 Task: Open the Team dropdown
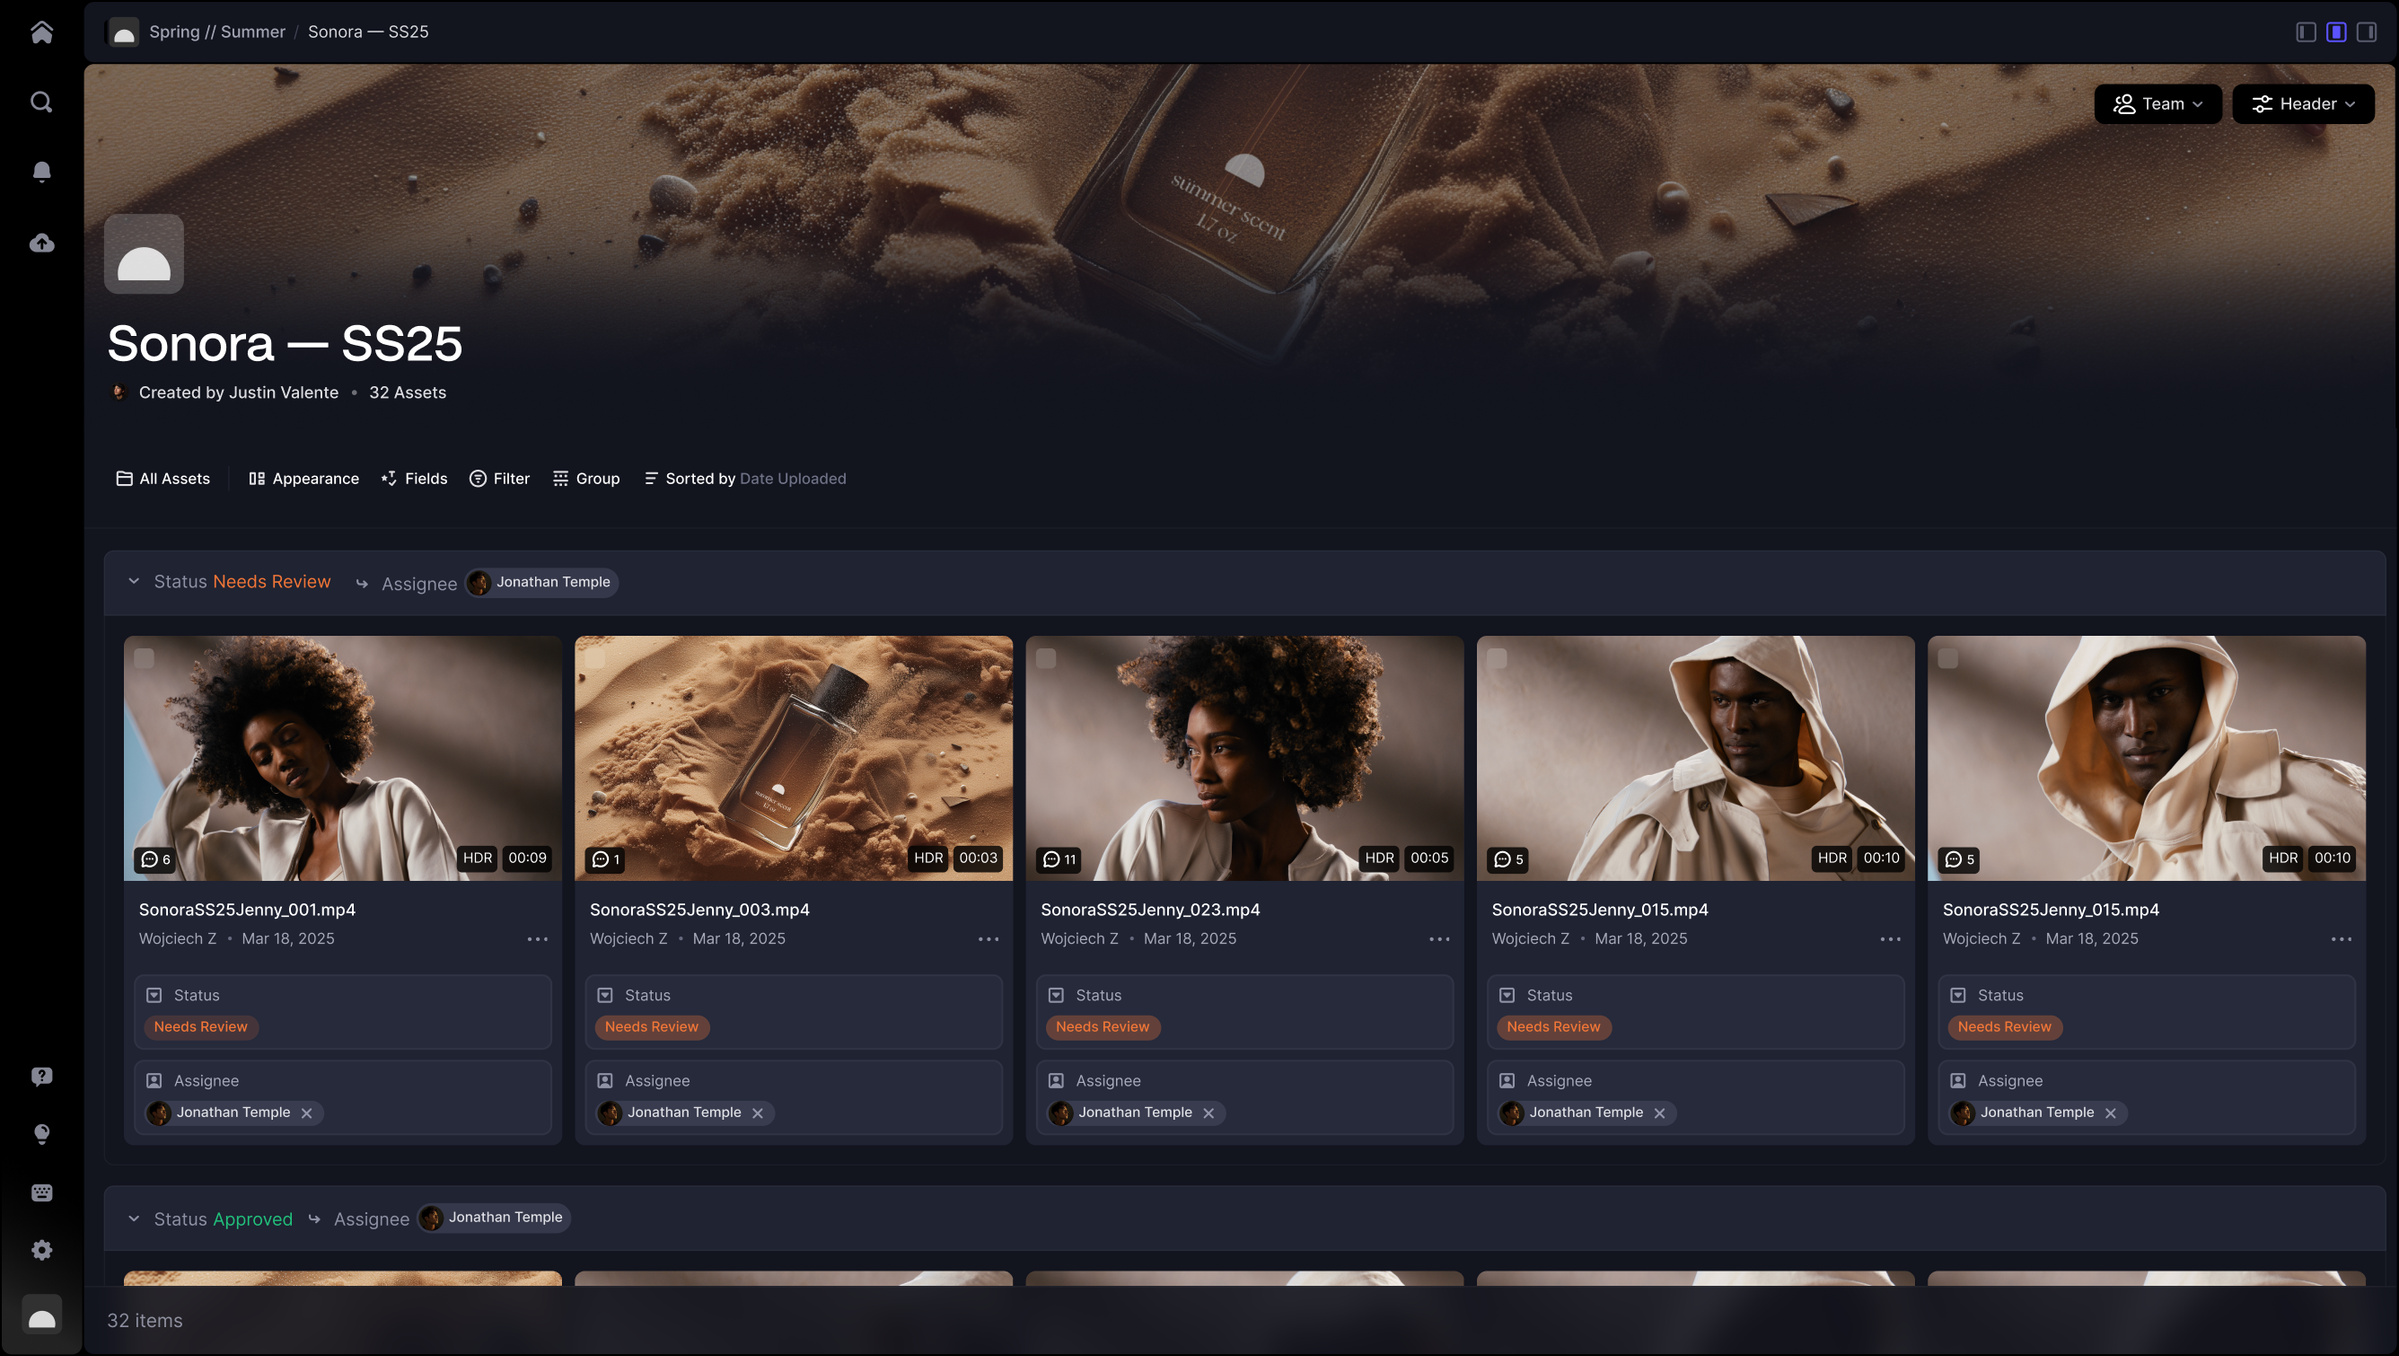[2157, 104]
